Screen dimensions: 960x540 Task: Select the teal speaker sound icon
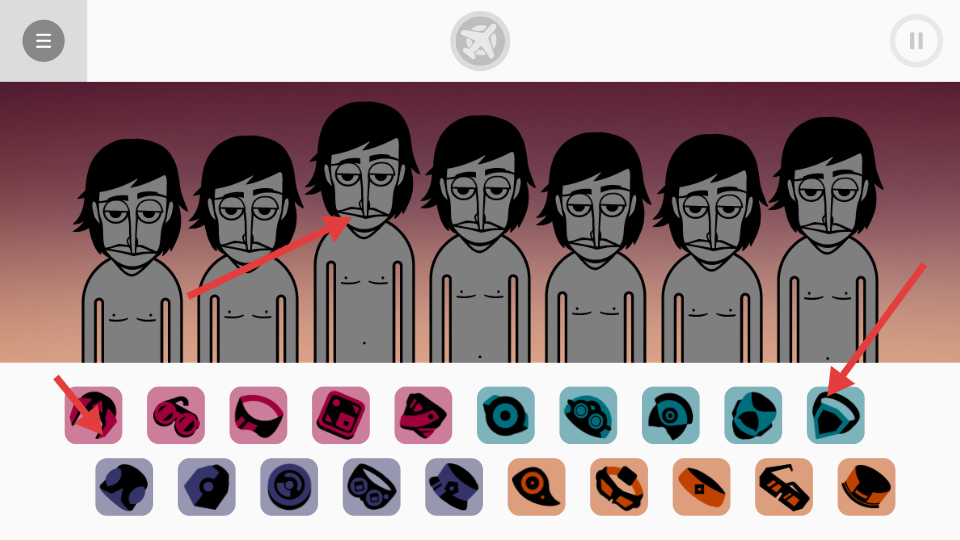point(506,415)
